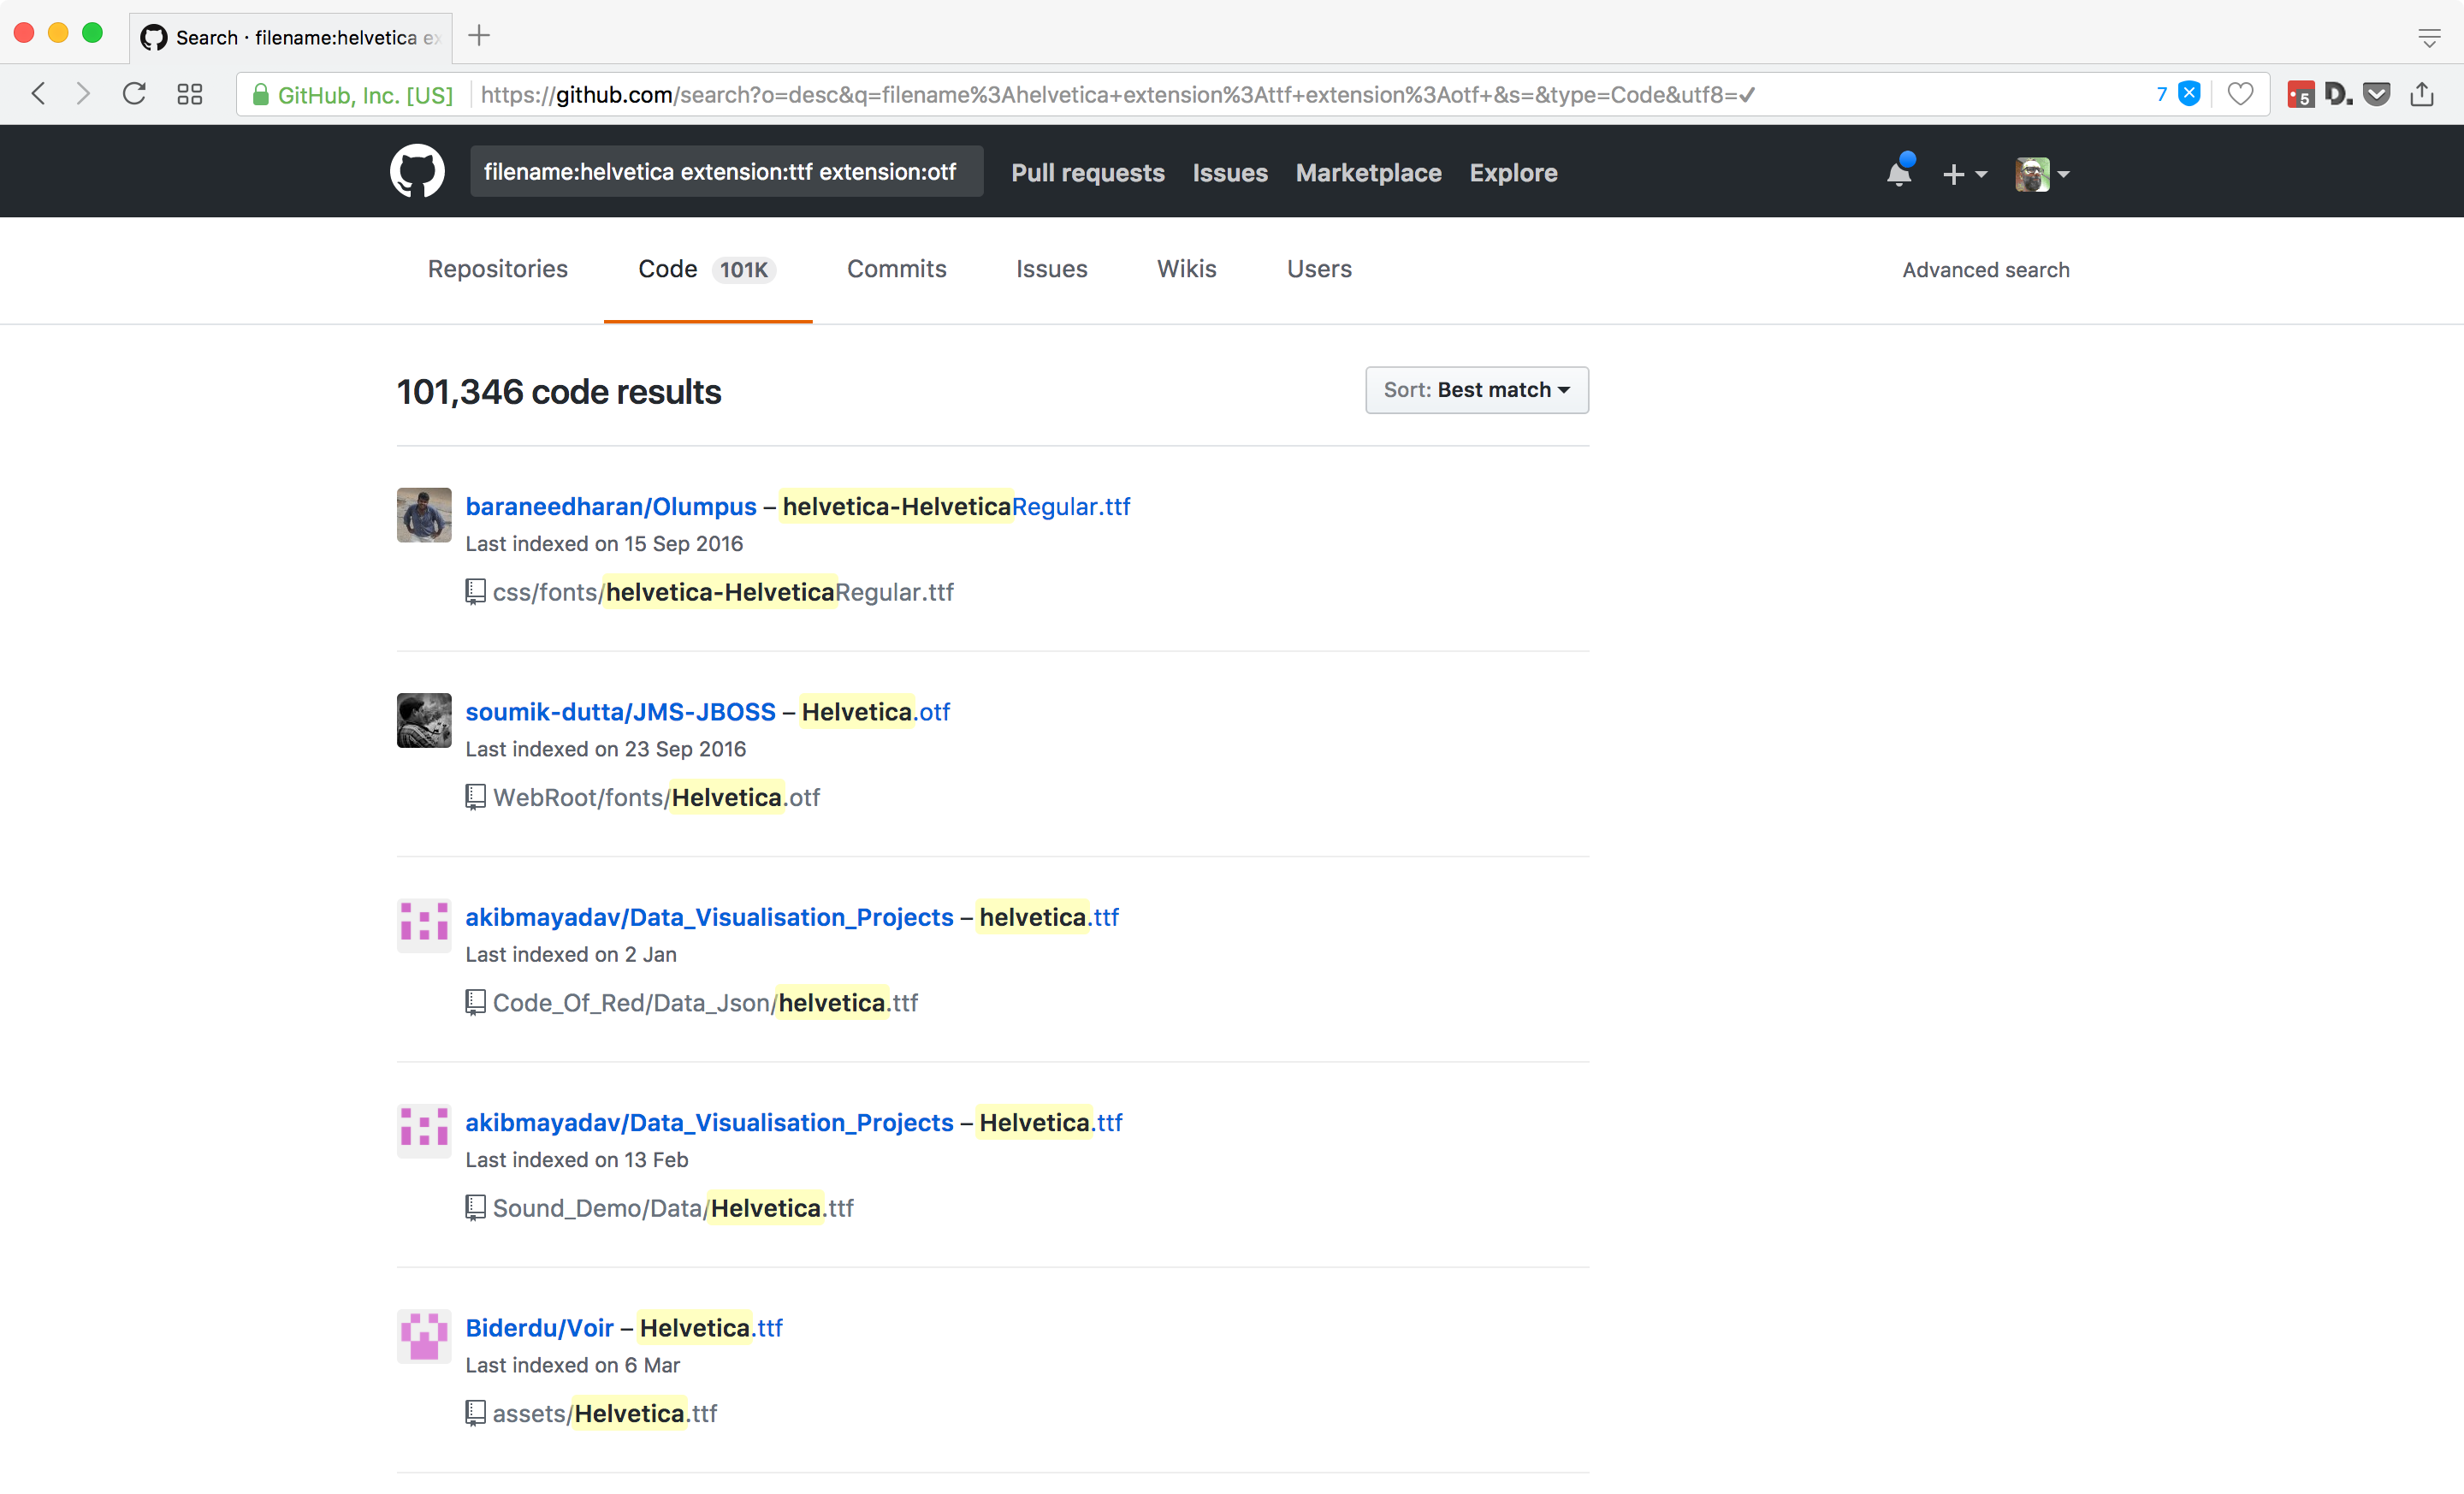The width and height of the screenshot is (2464, 1494).
Task: Open the Advanced search link
Action: [x=1985, y=270]
